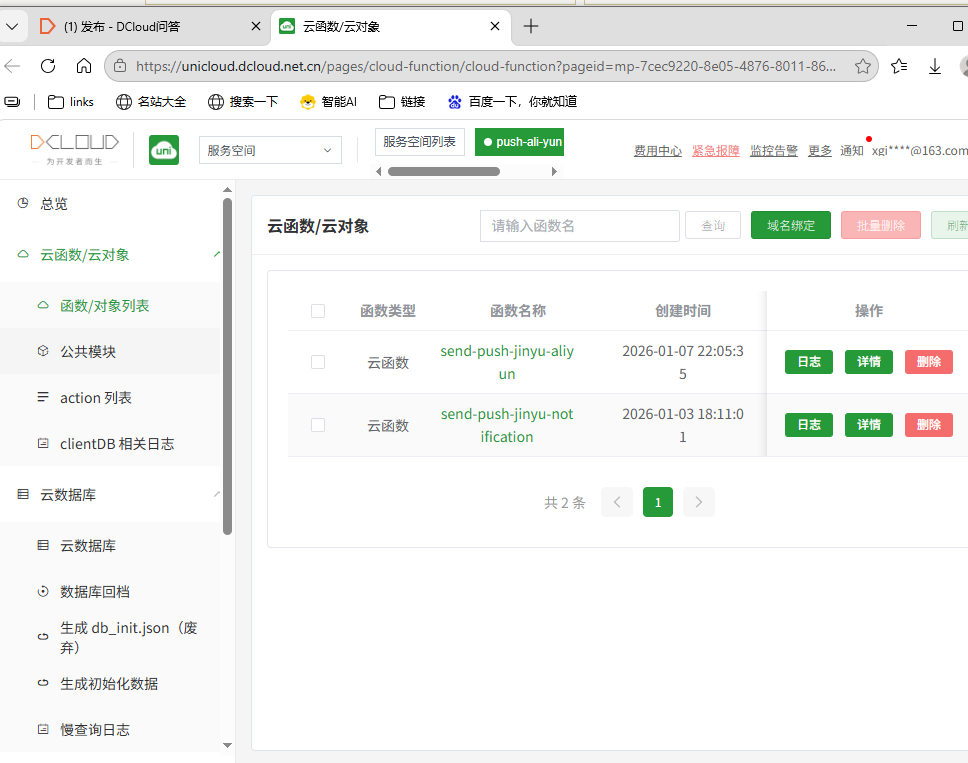Open the 百度一下 bookmark

pyautogui.click(x=512, y=101)
